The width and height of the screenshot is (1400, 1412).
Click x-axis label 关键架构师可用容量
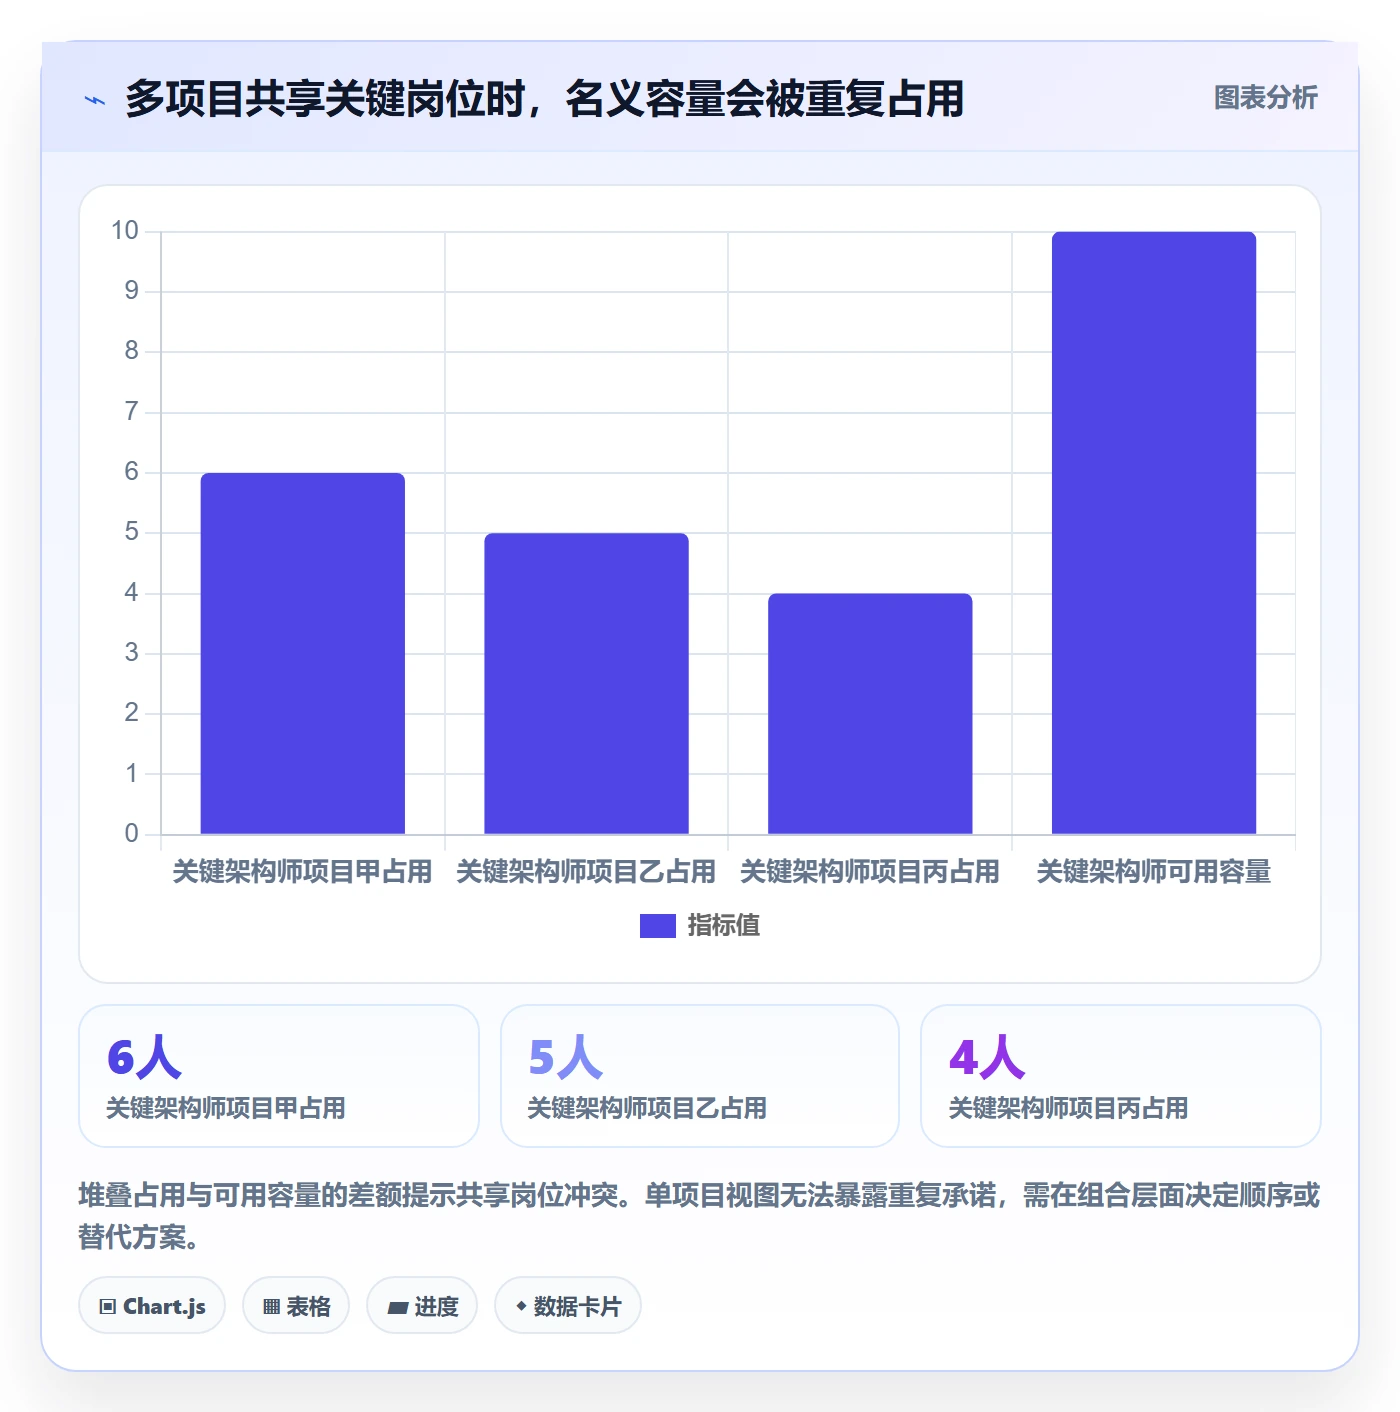[1154, 872]
